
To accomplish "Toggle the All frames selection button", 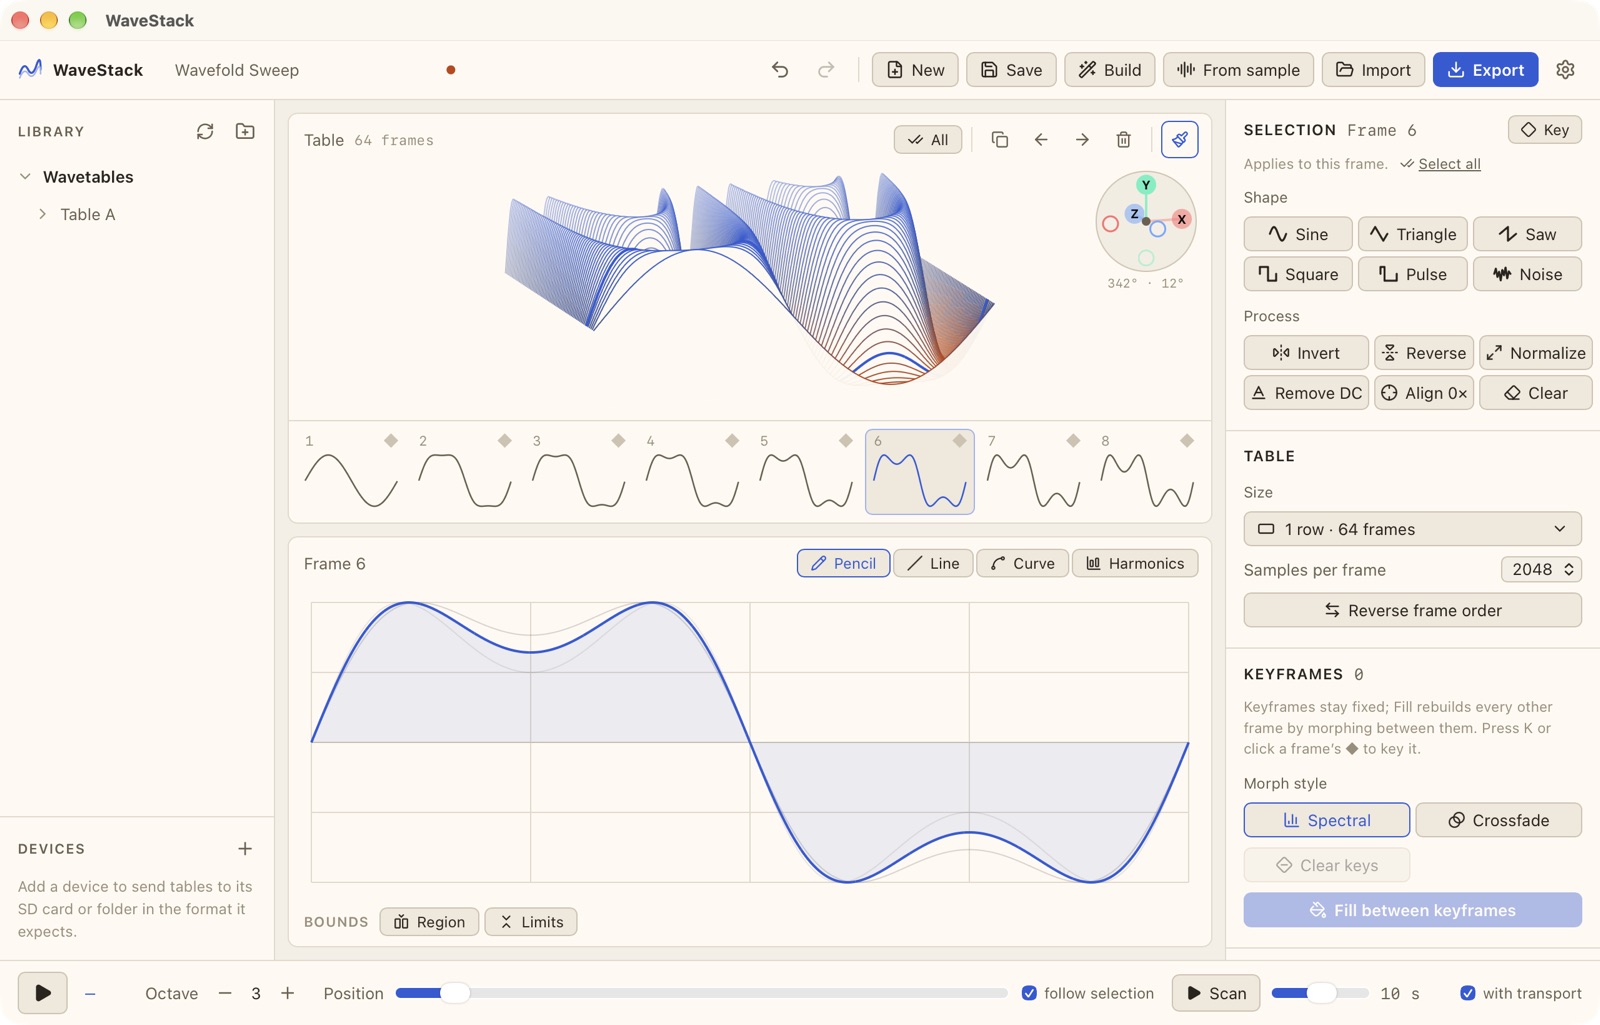I will coord(928,140).
